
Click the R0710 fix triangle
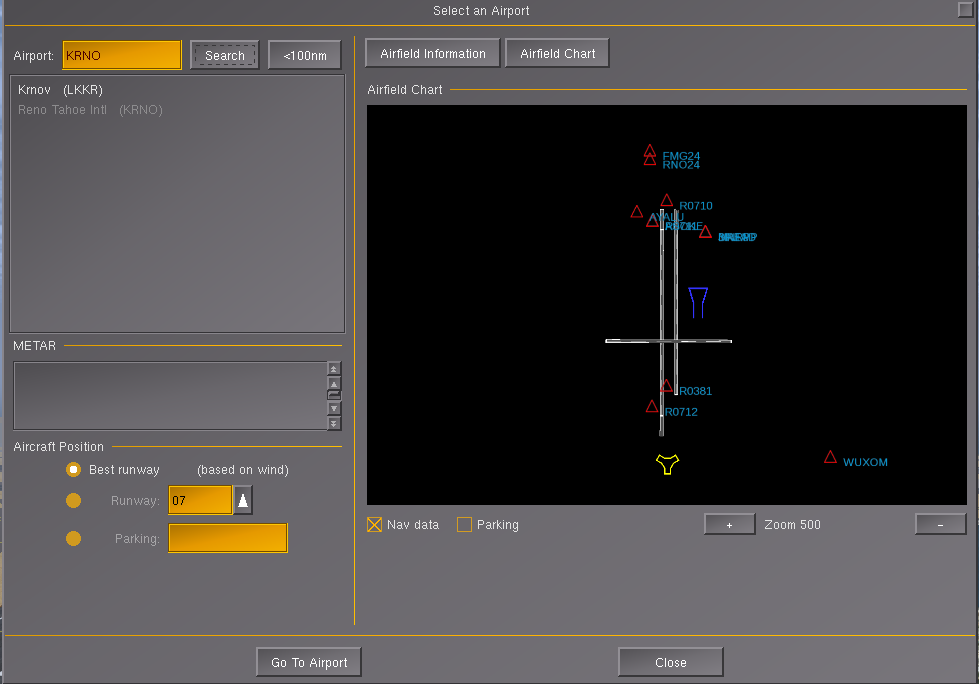667,200
